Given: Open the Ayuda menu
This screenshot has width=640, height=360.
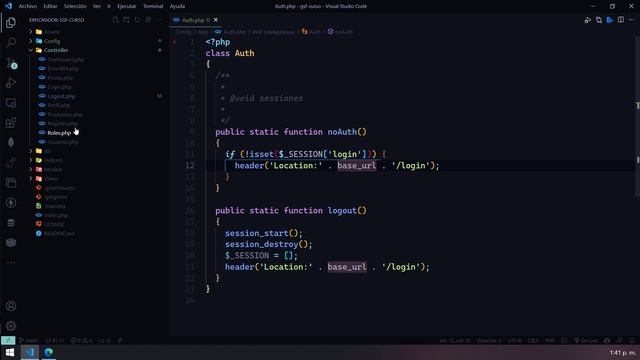Looking at the screenshot, I should pos(177,6).
